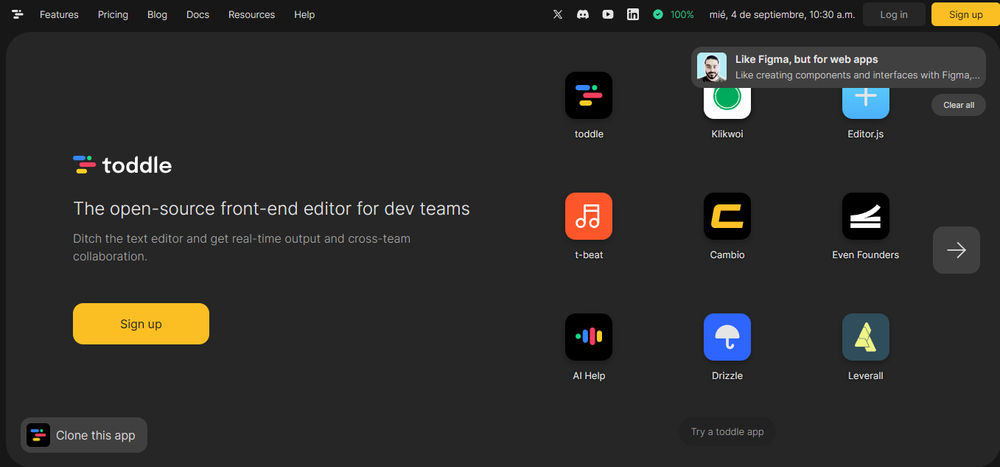Image resolution: width=1000 pixels, height=467 pixels.
Task: Click the toddle logo icon on Clone this app
Action: [38, 435]
